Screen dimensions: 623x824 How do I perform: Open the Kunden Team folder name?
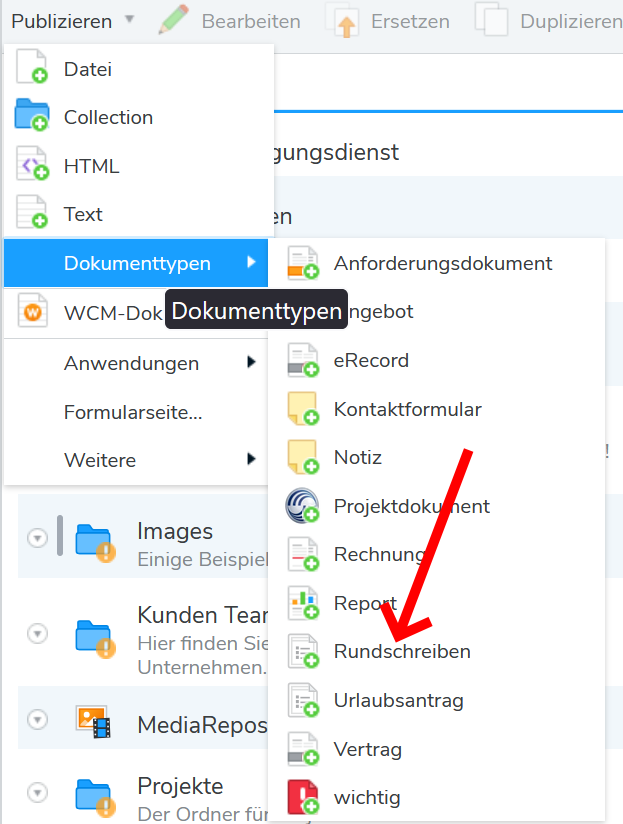(x=202, y=615)
